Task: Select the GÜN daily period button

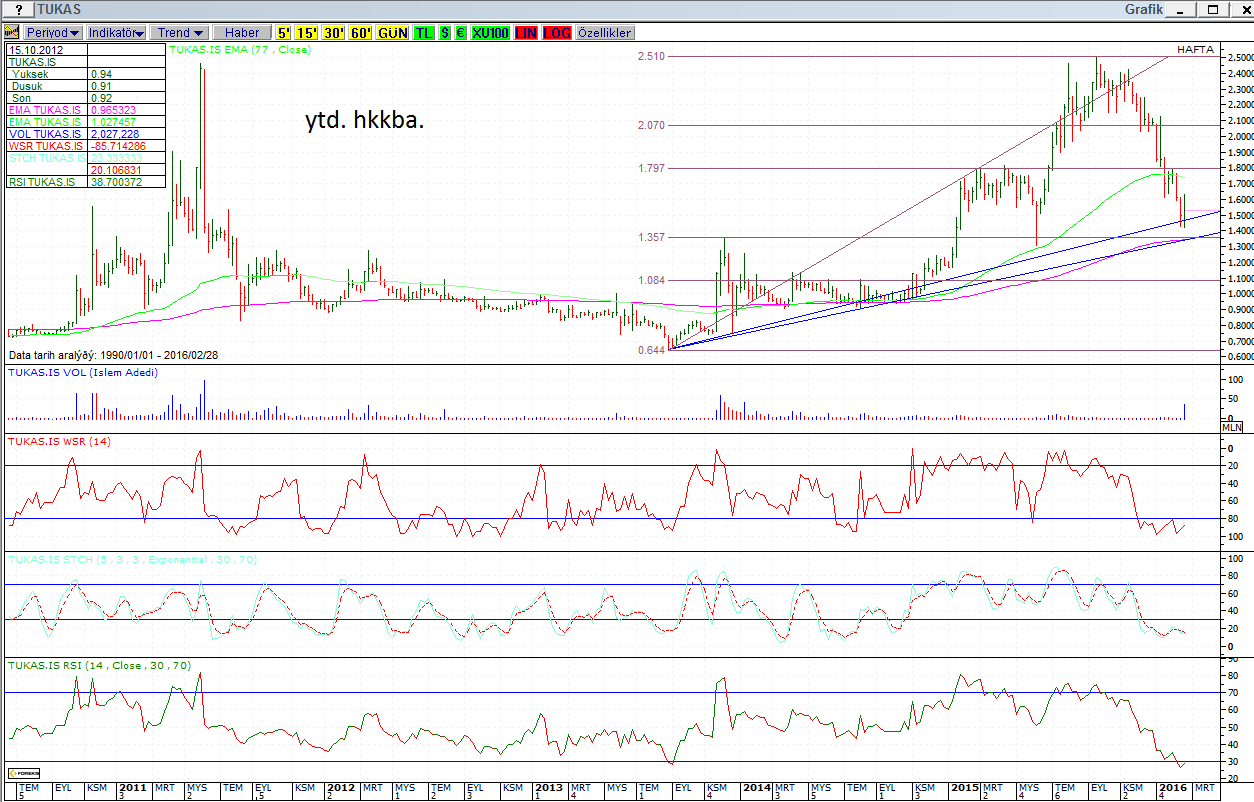Action: [393, 33]
